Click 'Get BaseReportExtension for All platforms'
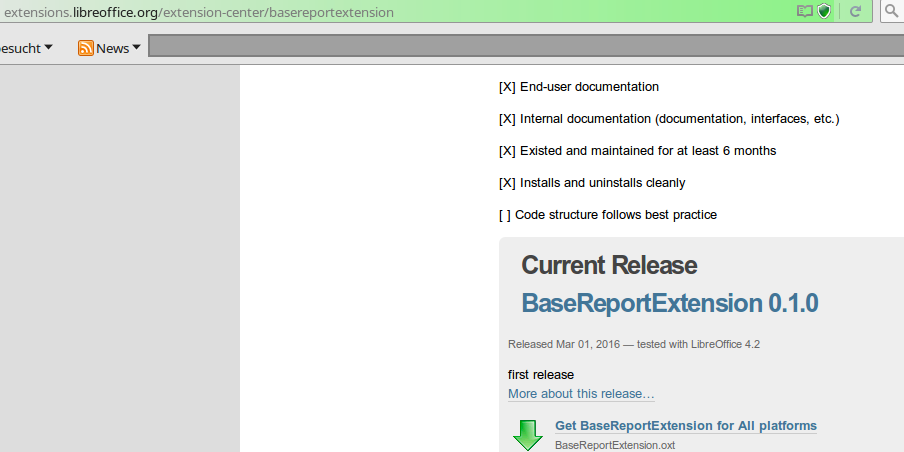The height and width of the screenshot is (452, 904). click(685, 426)
